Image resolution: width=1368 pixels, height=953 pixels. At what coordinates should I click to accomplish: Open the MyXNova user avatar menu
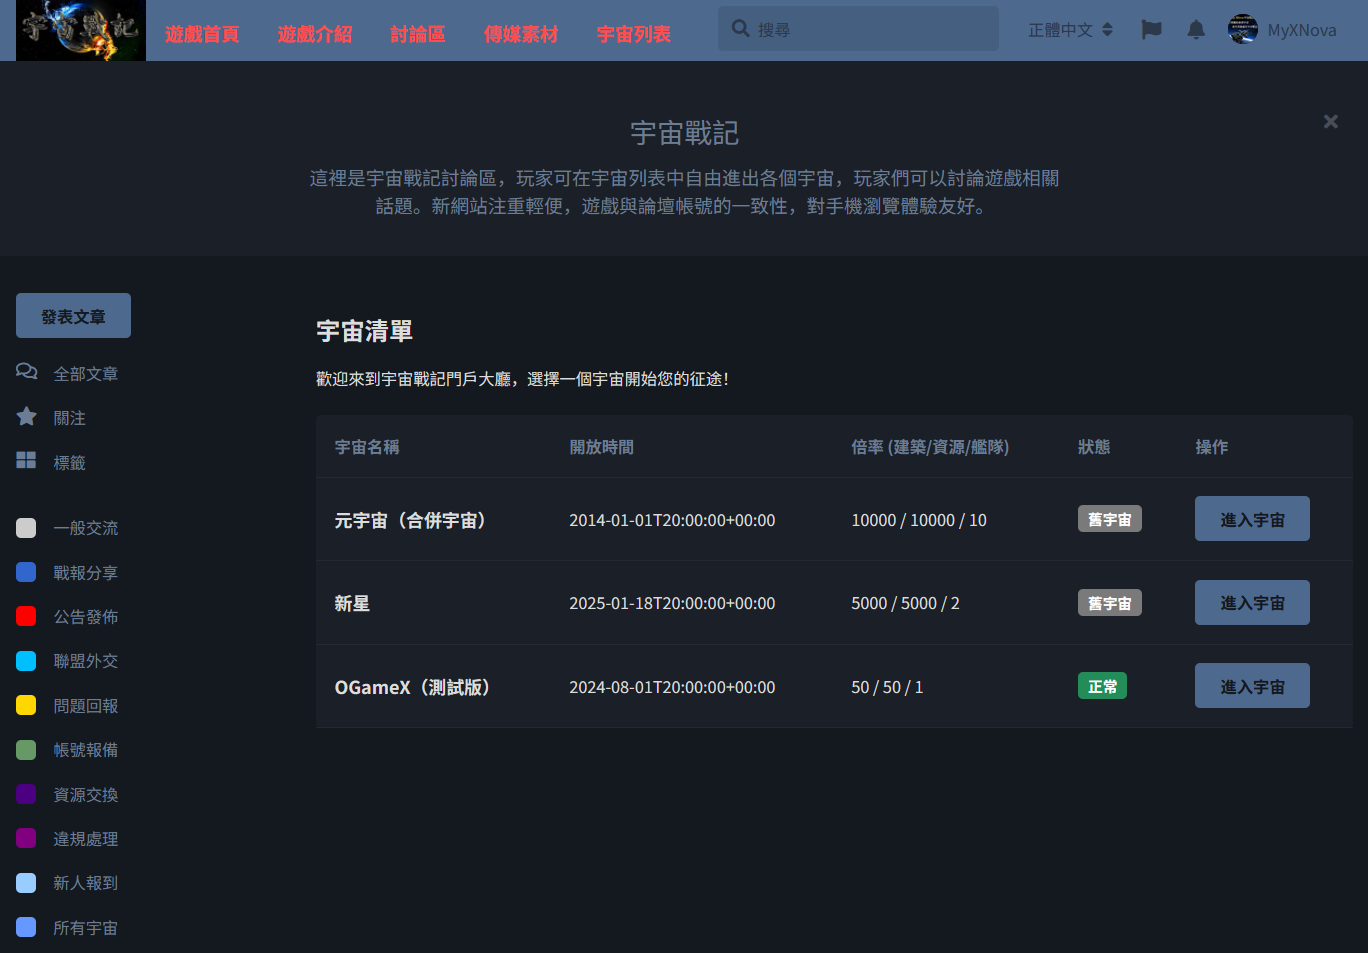(1242, 30)
